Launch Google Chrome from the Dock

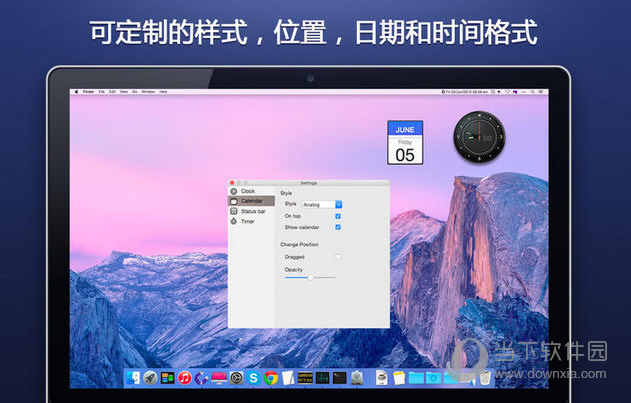point(271,378)
